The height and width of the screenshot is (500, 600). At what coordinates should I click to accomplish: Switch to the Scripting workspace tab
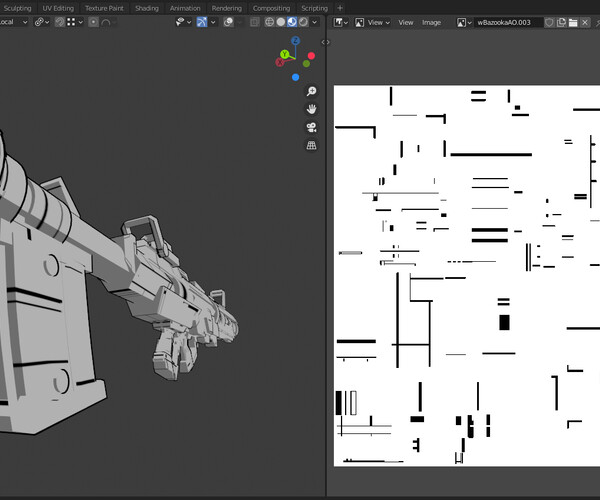[x=314, y=8]
